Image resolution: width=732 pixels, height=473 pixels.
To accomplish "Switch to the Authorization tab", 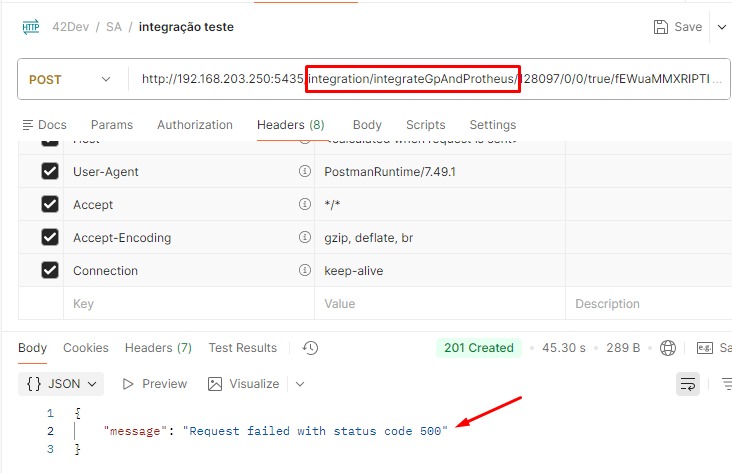I will (195, 125).
